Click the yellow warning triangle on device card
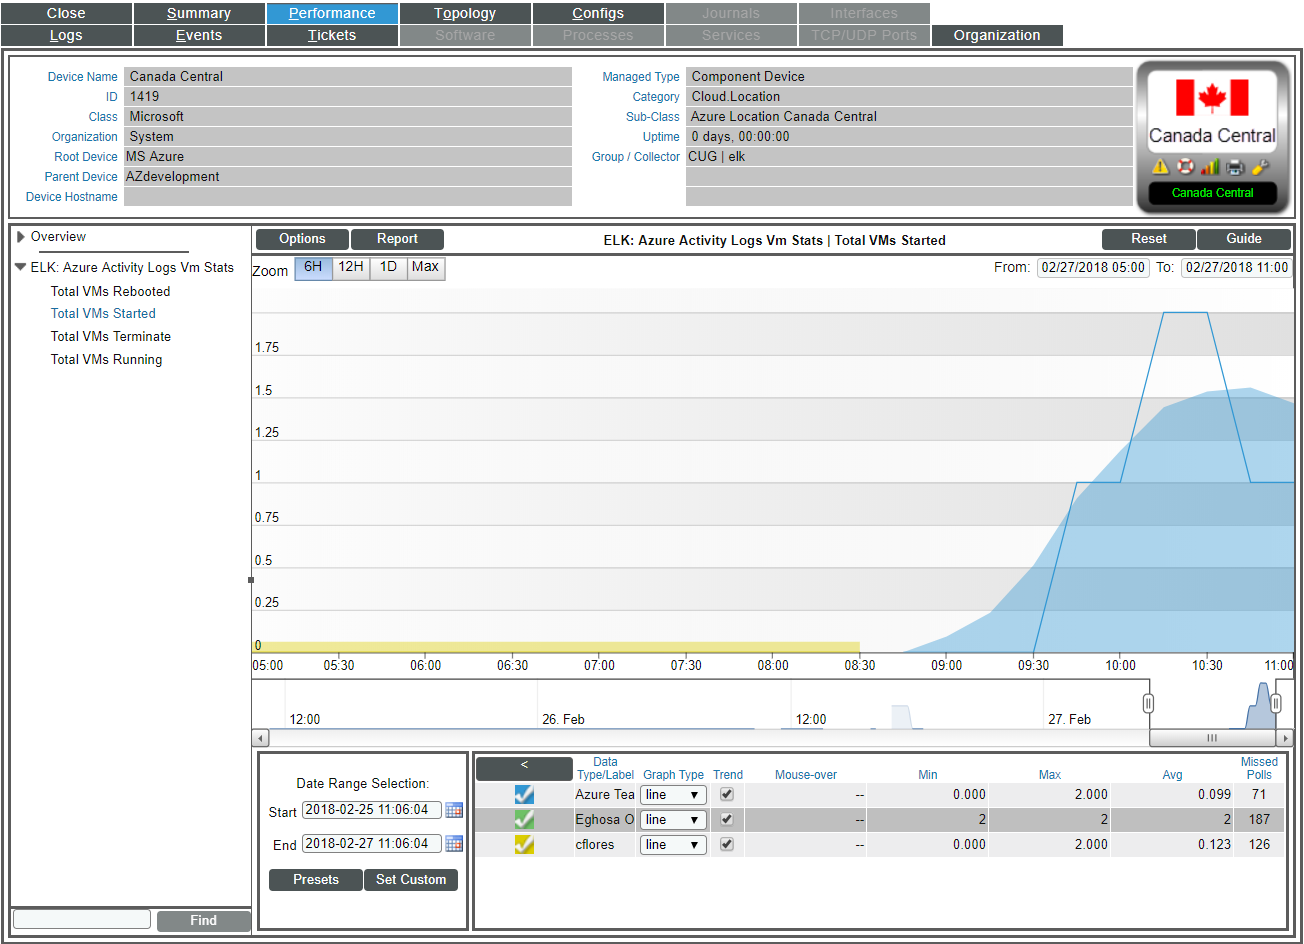The width and height of the screenshot is (1304, 944). tap(1160, 166)
